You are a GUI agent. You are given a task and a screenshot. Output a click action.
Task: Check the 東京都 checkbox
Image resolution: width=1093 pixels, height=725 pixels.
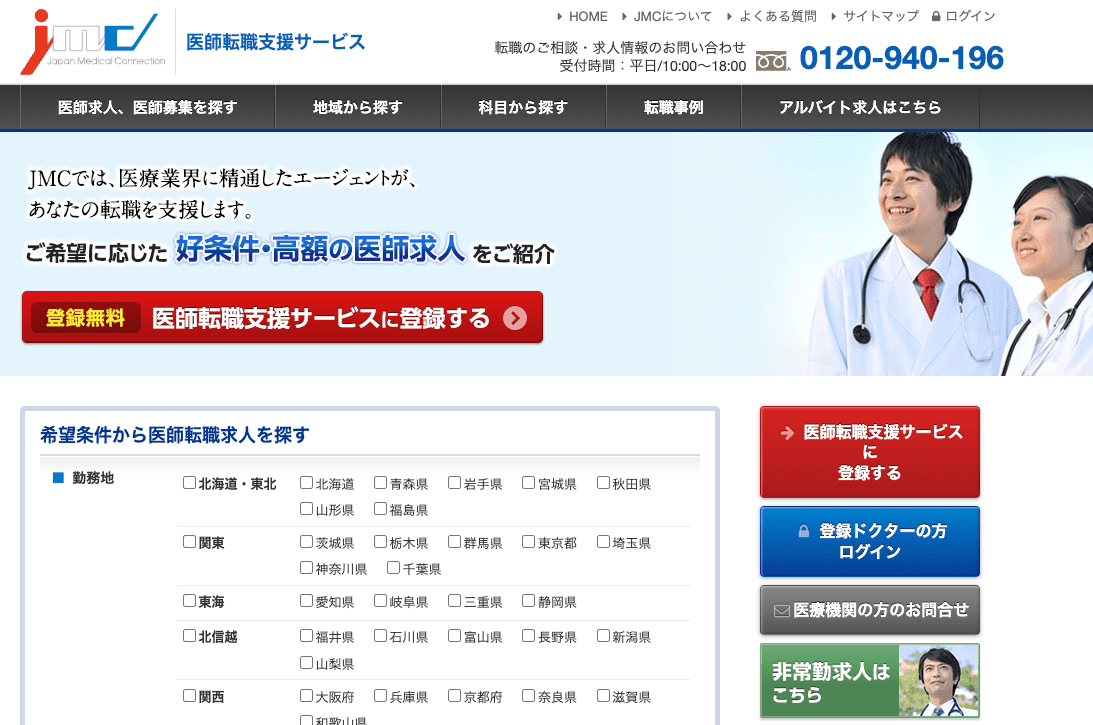tap(528, 542)
